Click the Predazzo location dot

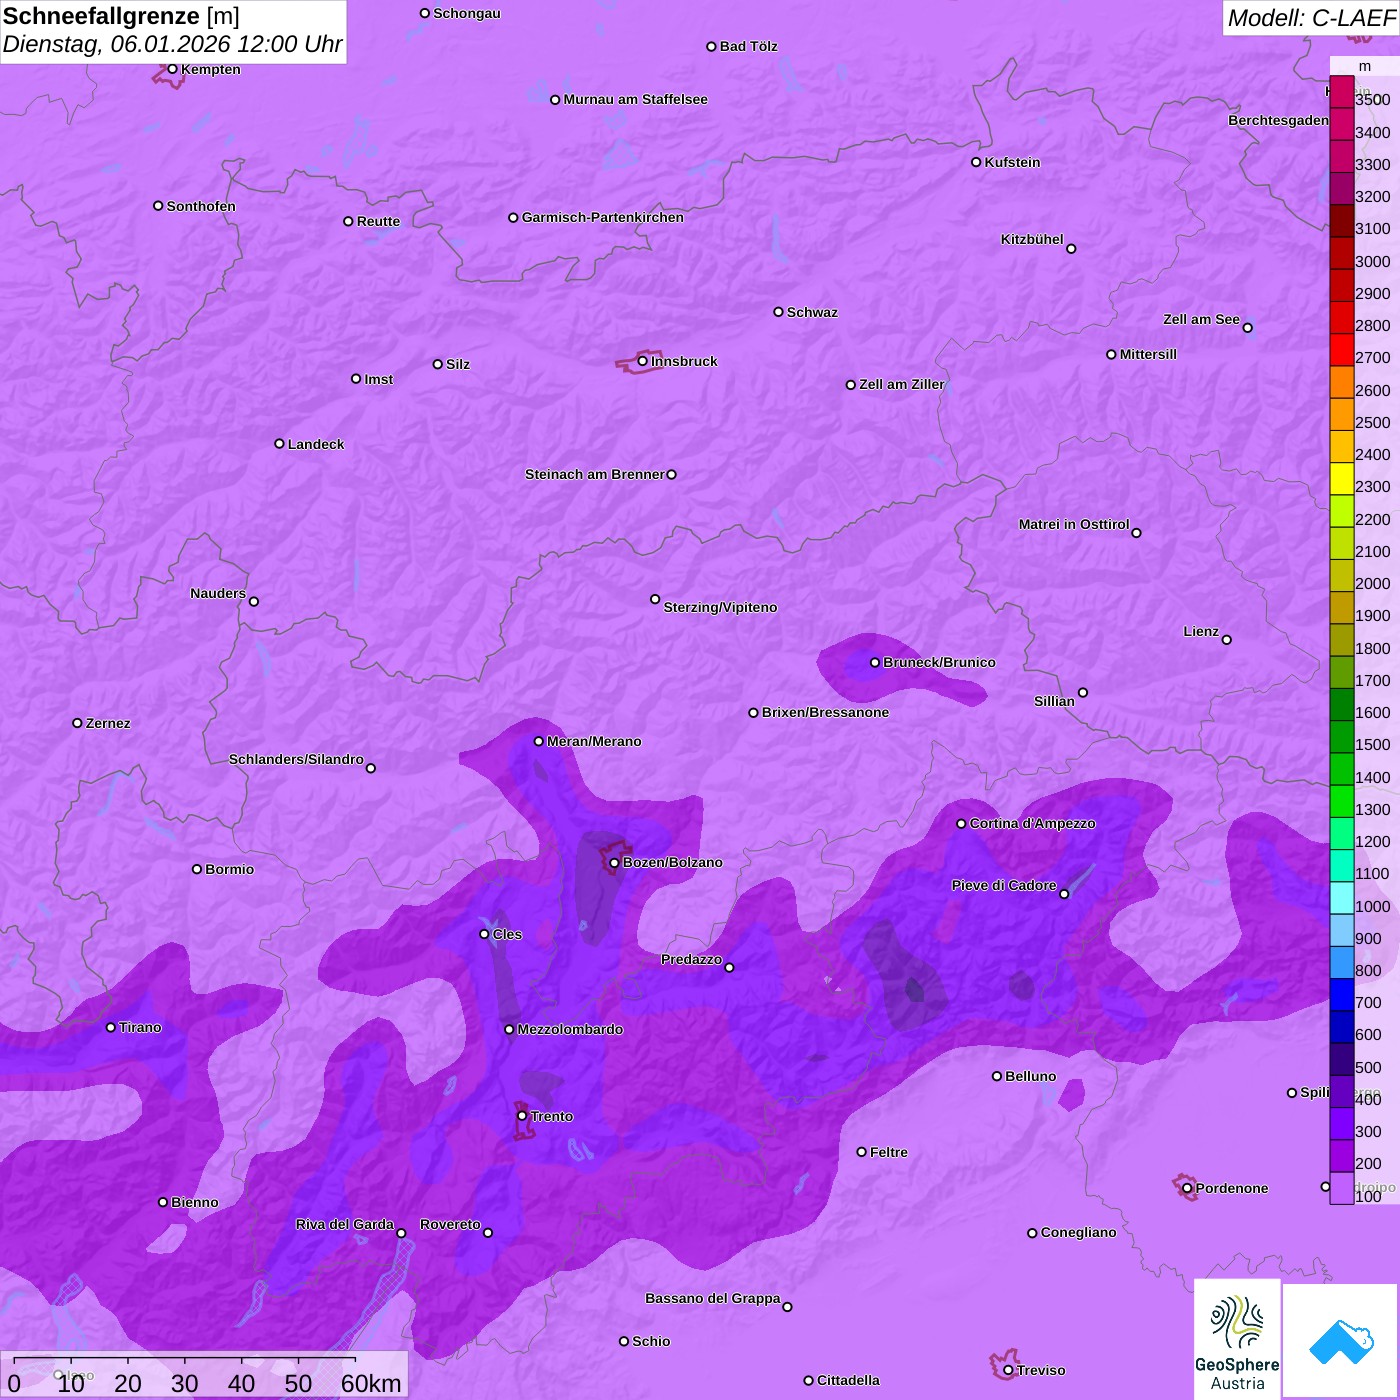[729, 967]
